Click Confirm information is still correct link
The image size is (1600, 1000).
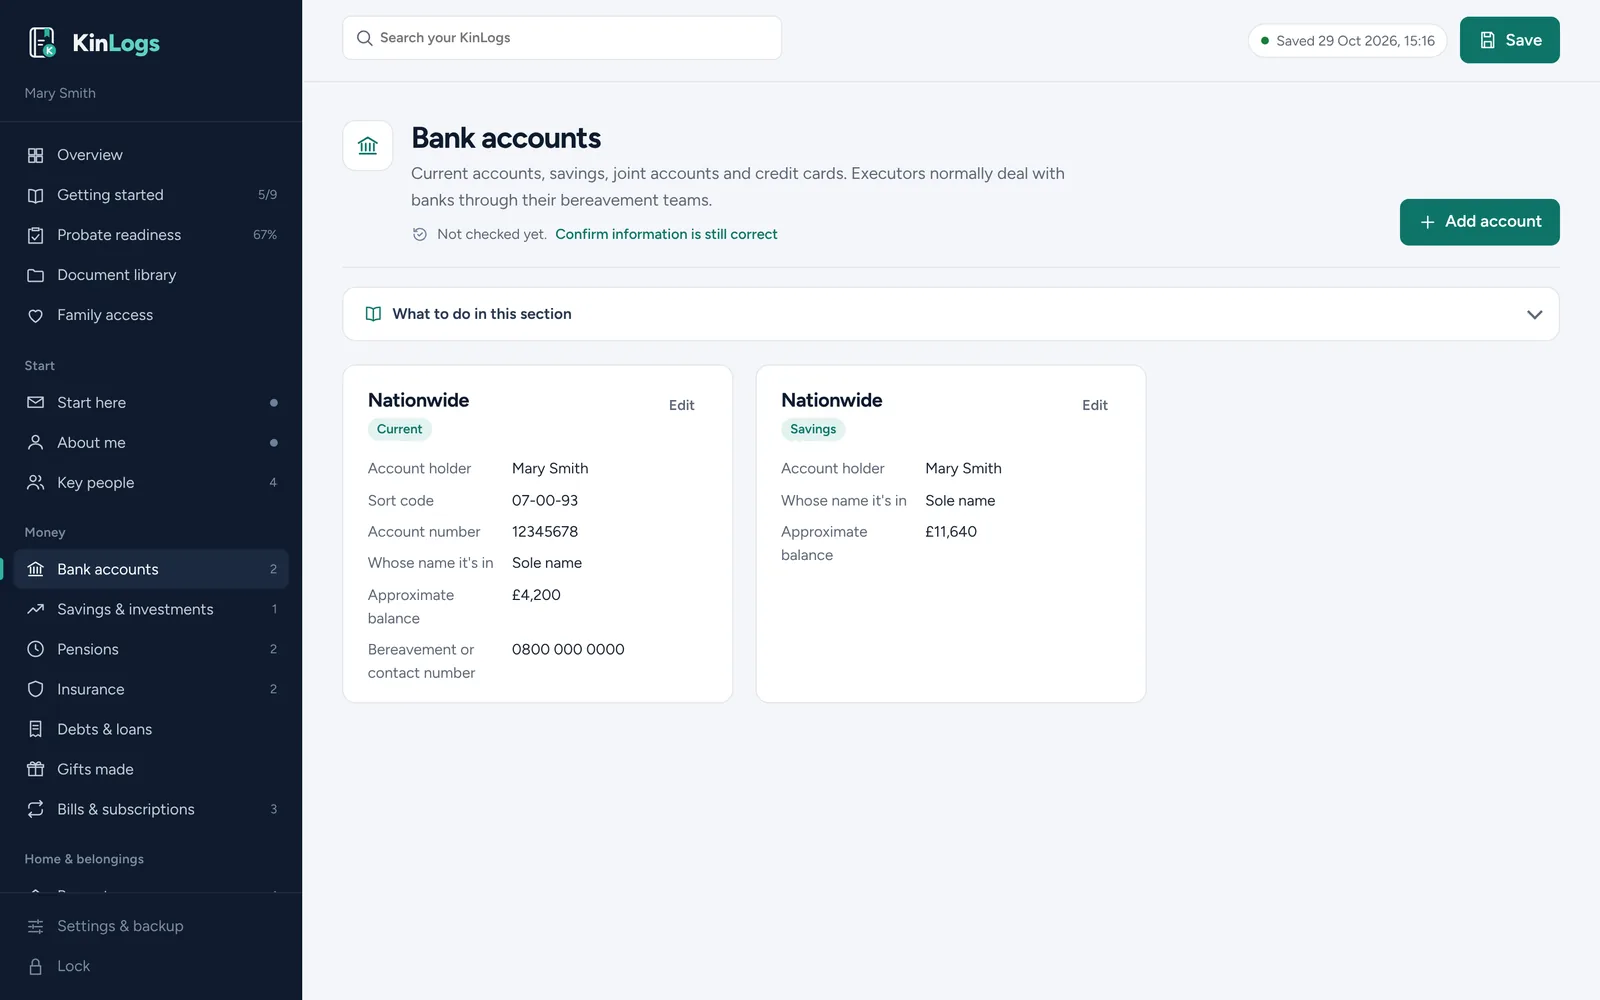pos(666,234)
